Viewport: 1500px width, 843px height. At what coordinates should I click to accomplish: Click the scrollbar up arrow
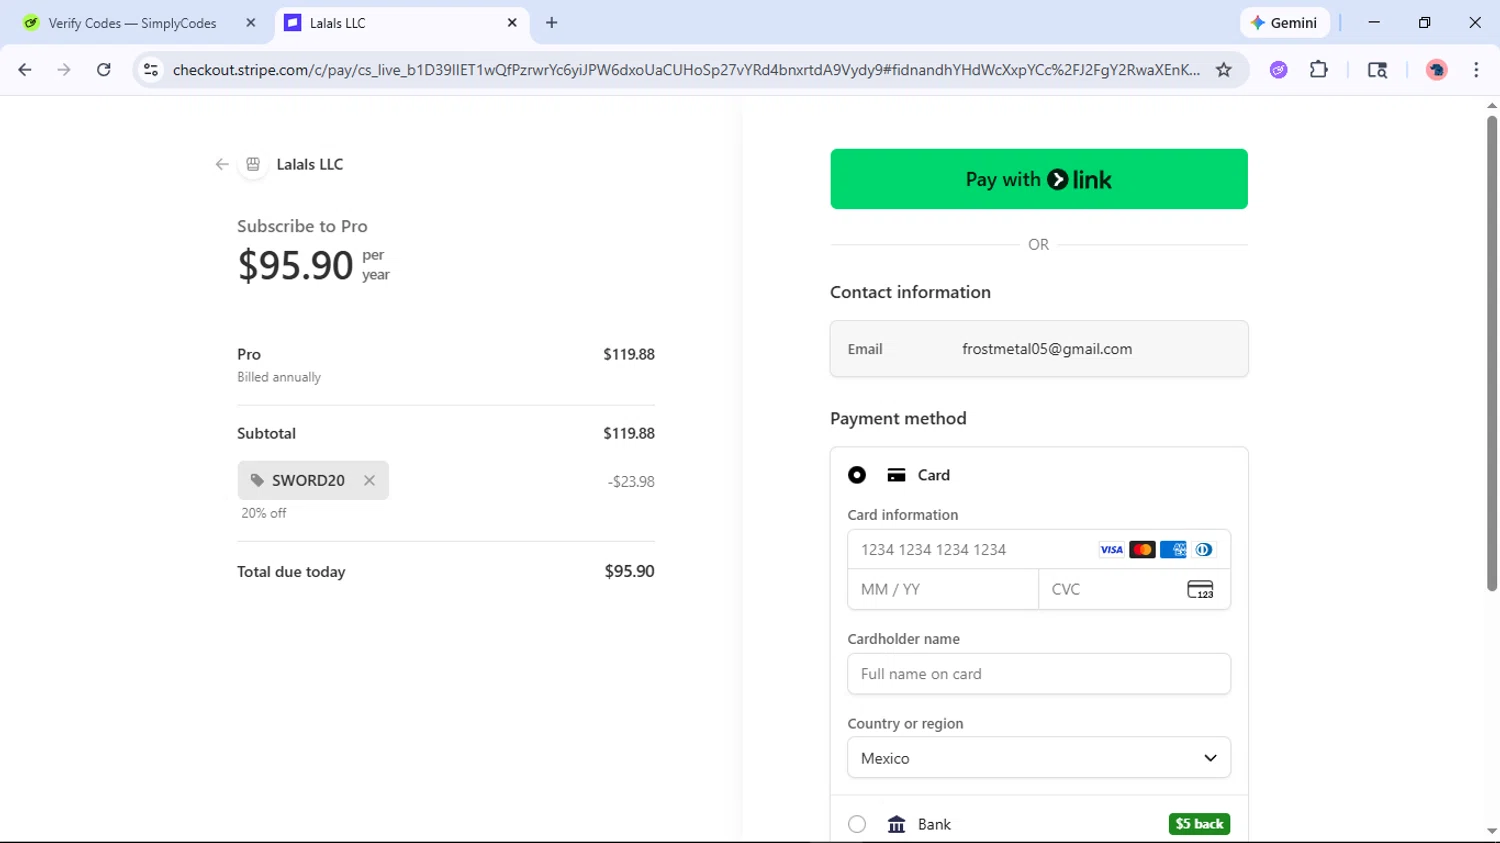pyautogui.click(x=1492, y=105)
